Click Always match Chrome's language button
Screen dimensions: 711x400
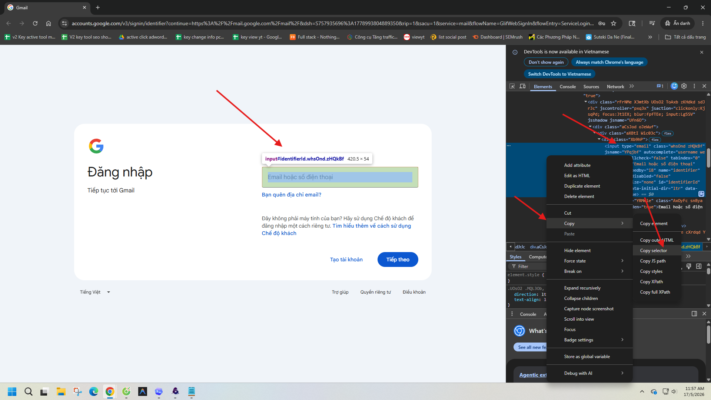[x=609, y=62]
